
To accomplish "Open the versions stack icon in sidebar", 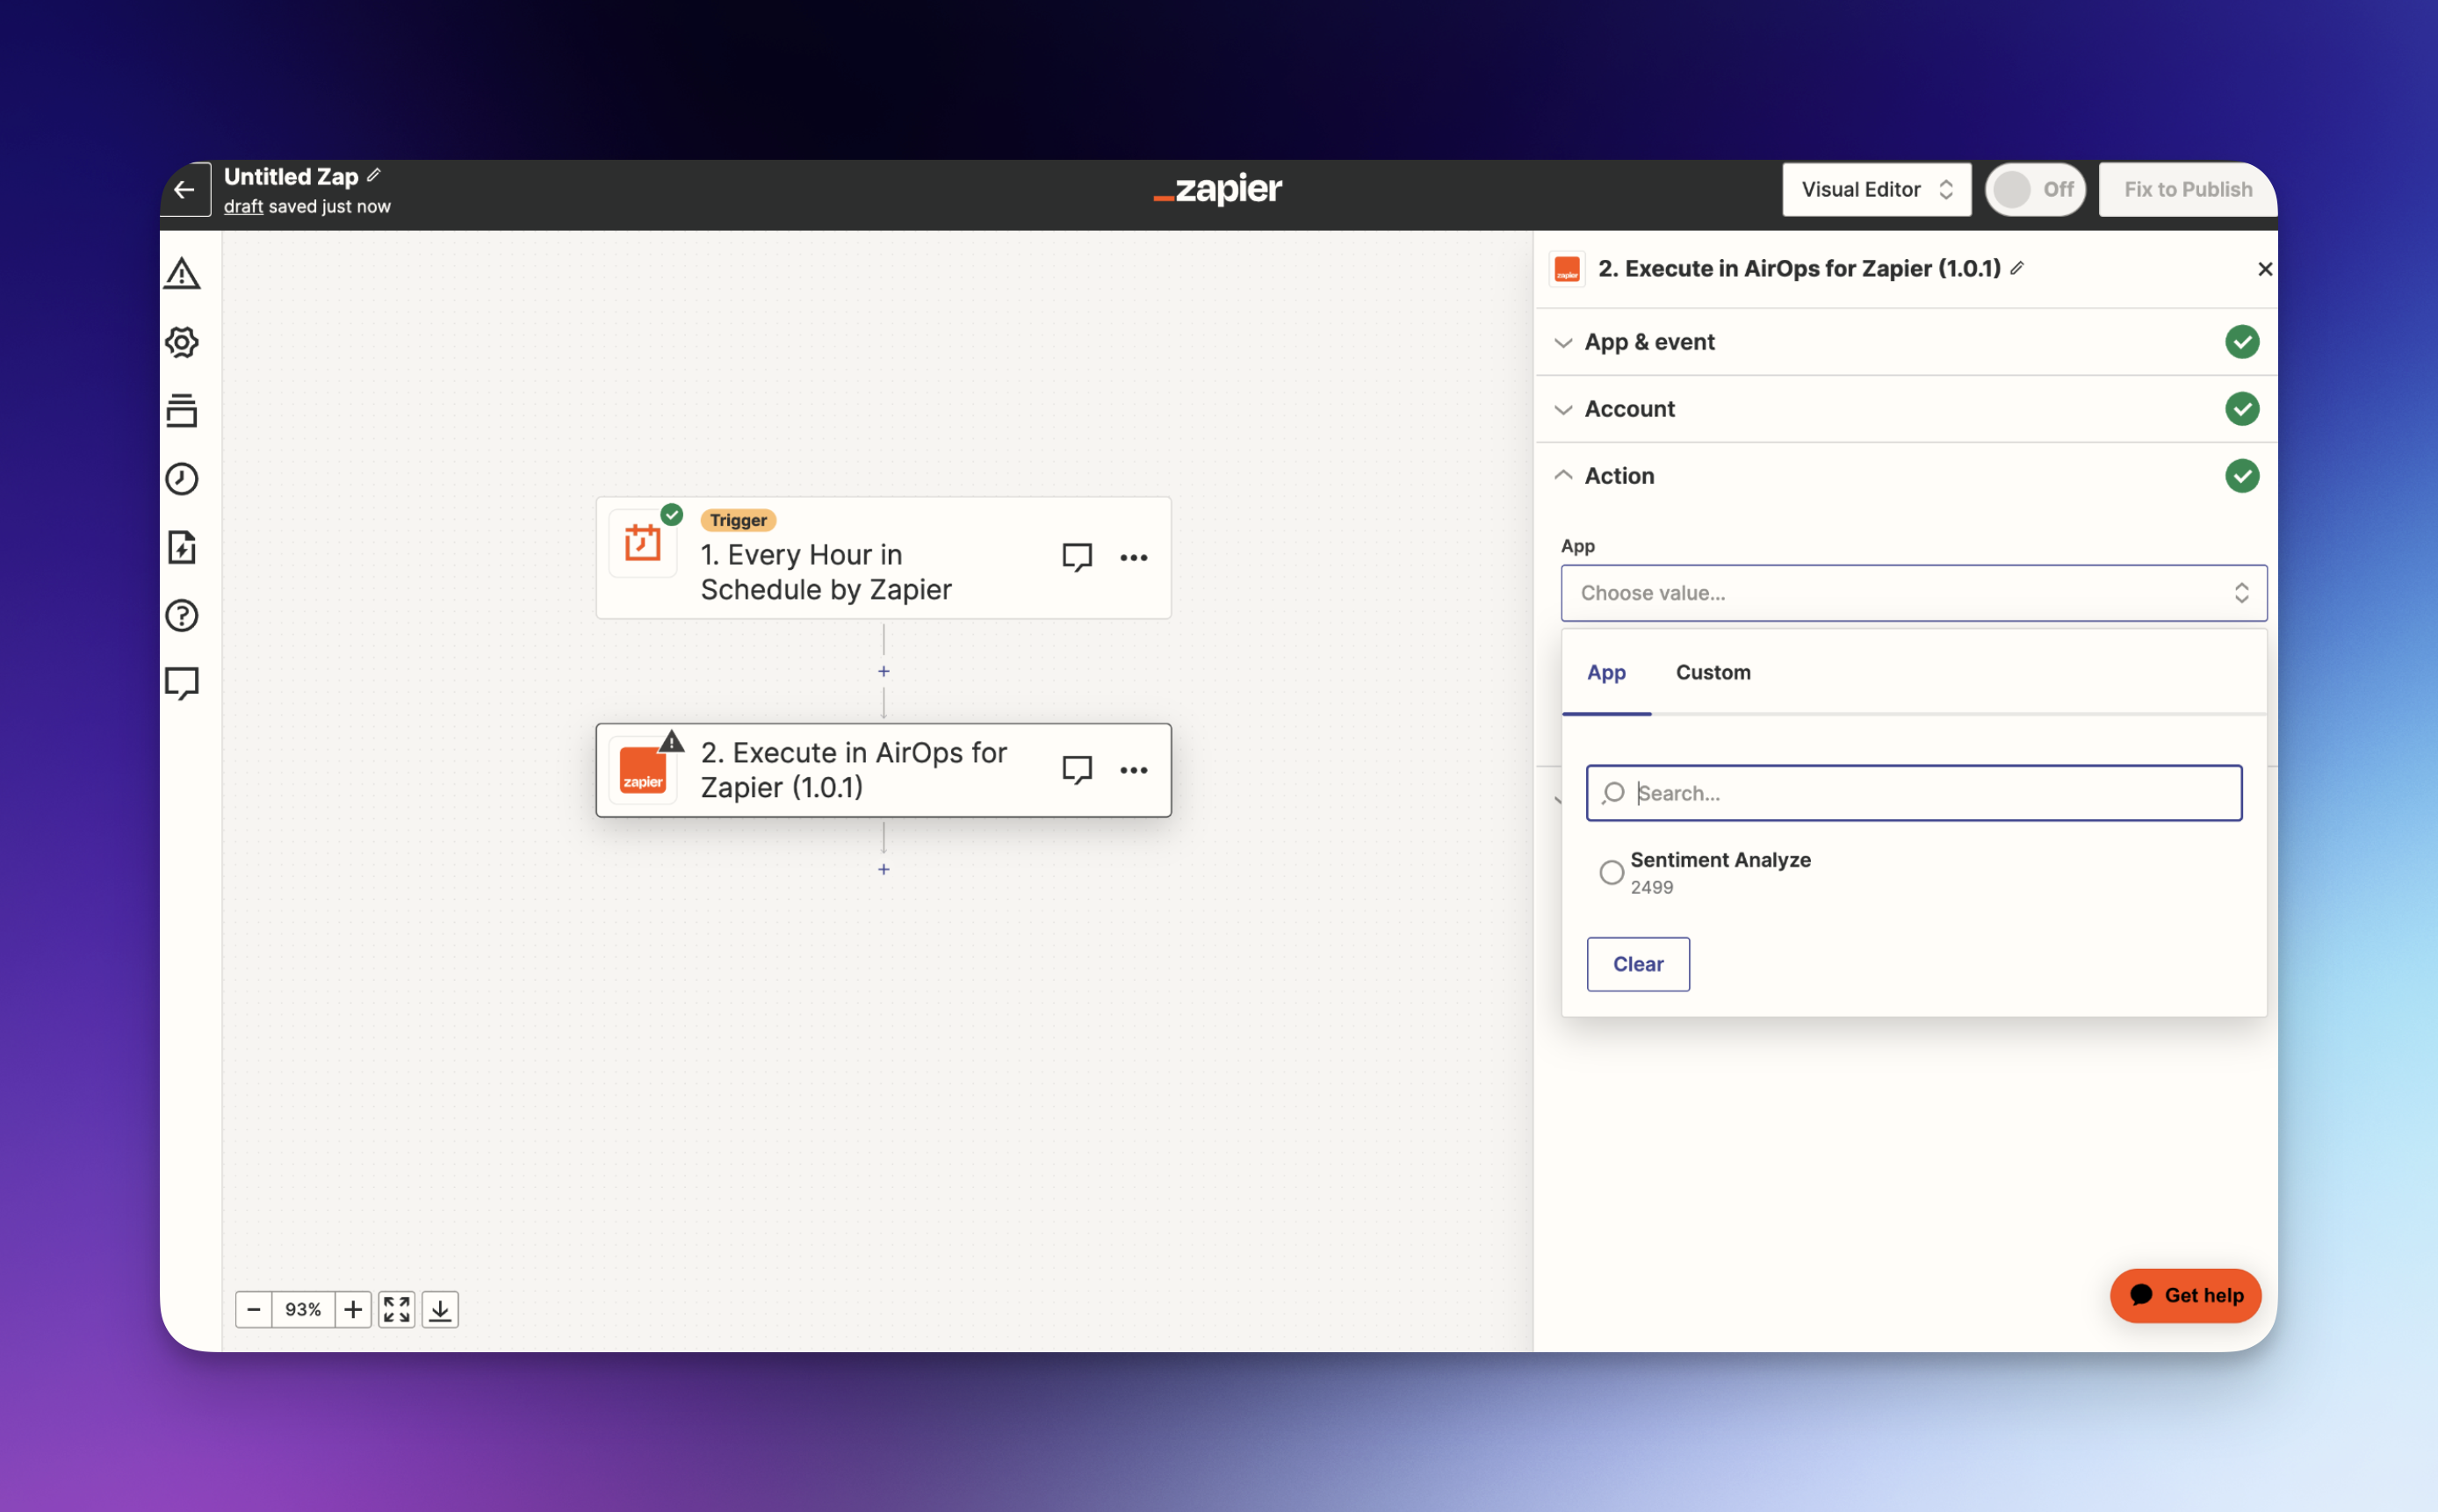I will coord(182,410).
